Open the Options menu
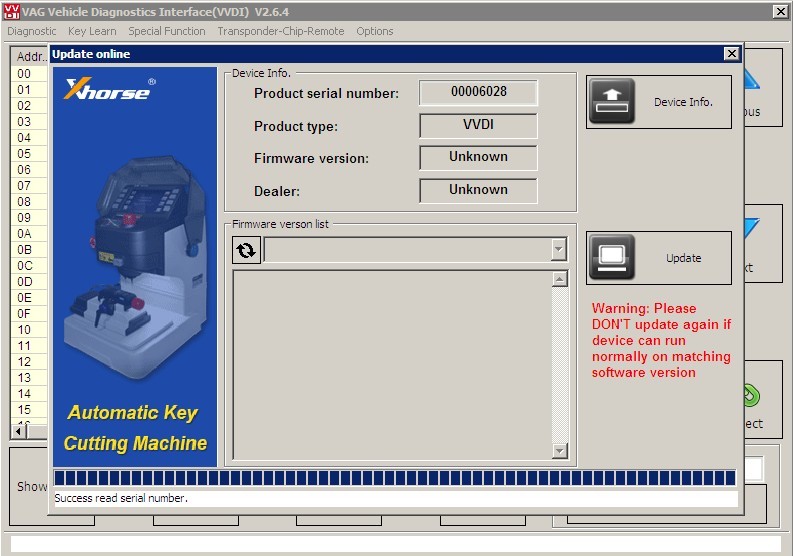The width and height of the screenshot is (793, 556). coord(375,31)
